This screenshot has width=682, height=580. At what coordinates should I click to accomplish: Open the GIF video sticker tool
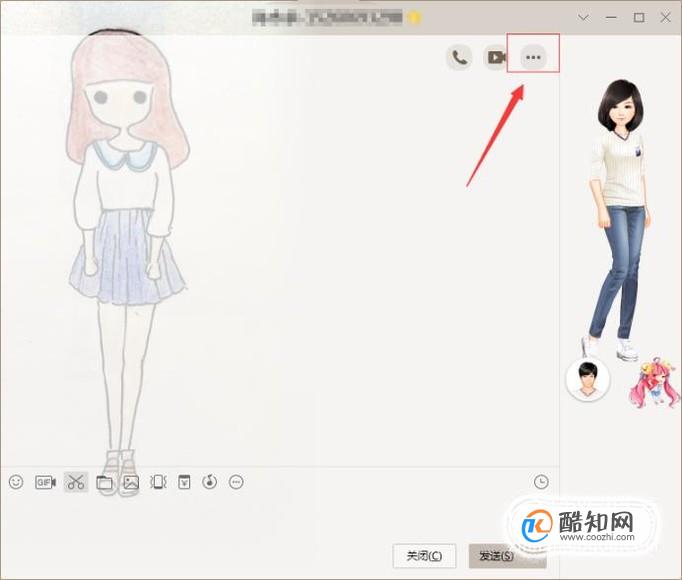coord(46,482)
